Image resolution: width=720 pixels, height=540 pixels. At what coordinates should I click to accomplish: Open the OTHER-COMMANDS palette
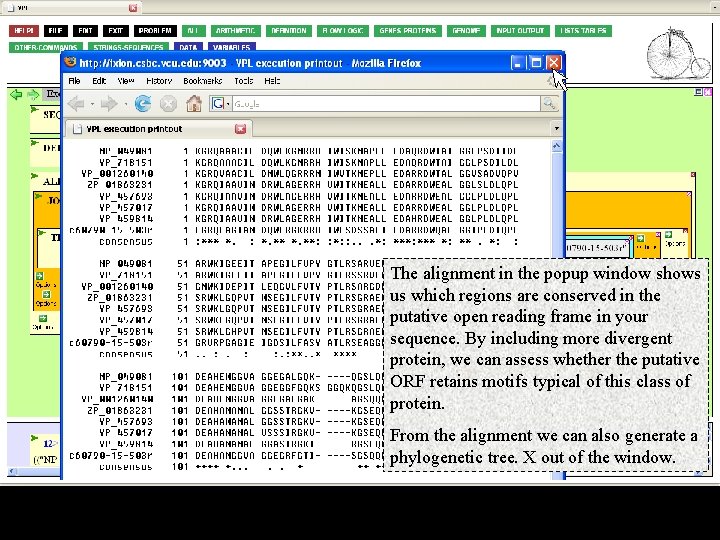tap(46, 47)
